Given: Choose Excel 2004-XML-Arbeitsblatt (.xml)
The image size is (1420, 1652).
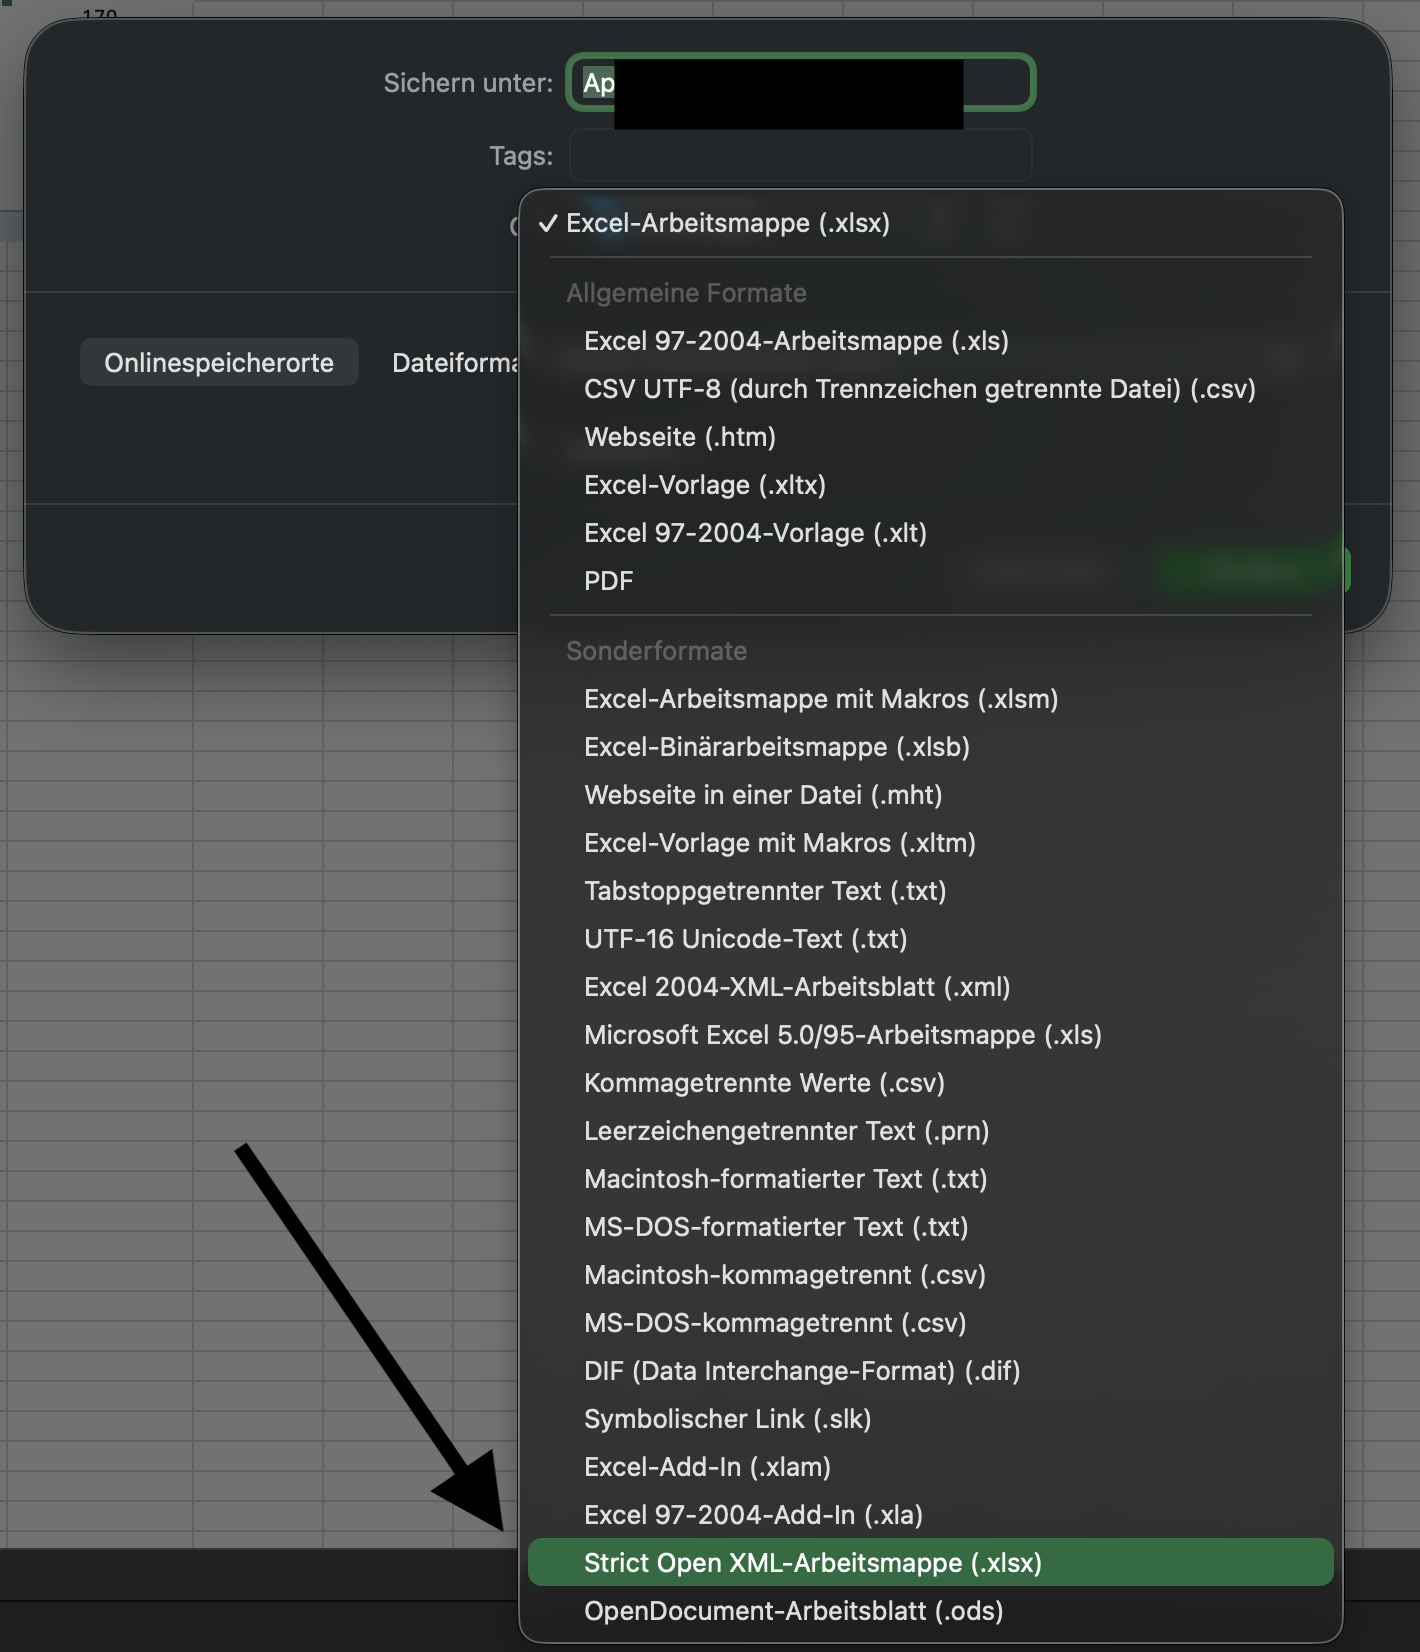Looking at the screenshot, I should (930, 987).
